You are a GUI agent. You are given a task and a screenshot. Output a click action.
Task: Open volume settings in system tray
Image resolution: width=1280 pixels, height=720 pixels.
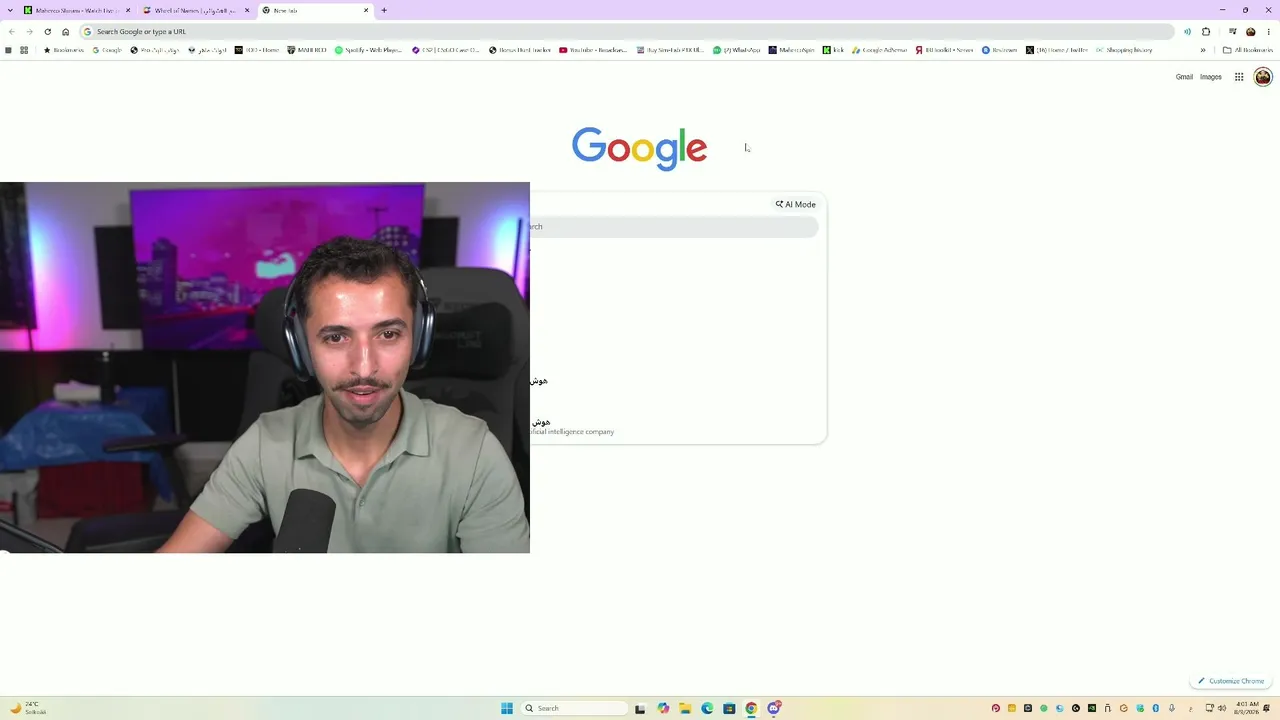(1222, 708)
